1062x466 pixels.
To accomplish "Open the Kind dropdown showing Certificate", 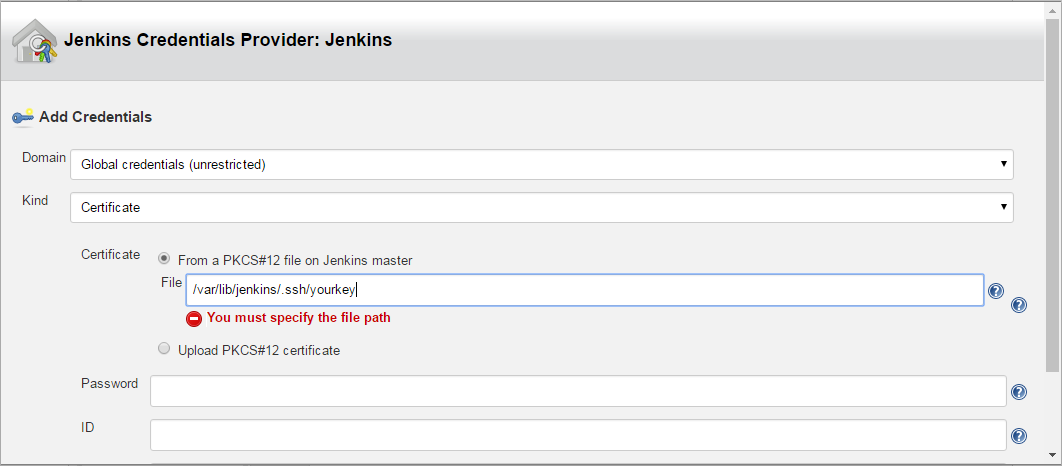I will click(x=542, y=208).
